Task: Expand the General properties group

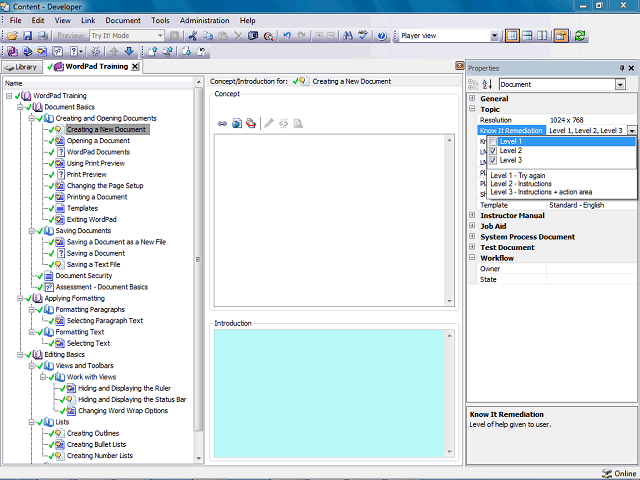Action: point(472,98)
